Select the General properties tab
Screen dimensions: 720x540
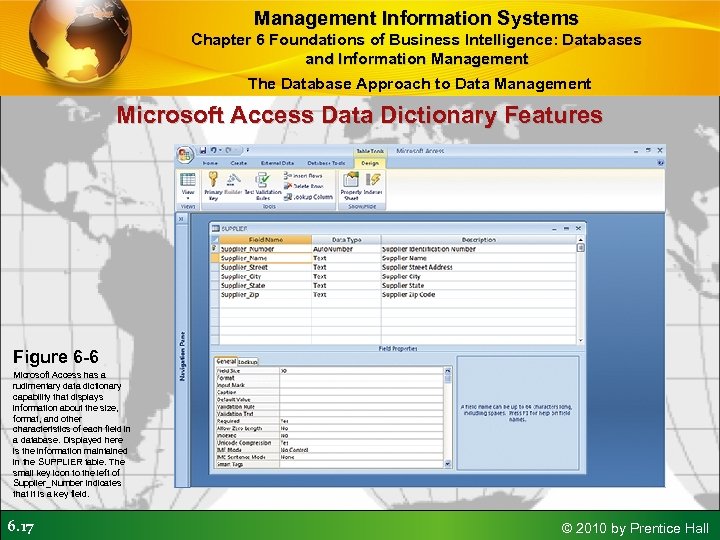(x=226, y=361)
